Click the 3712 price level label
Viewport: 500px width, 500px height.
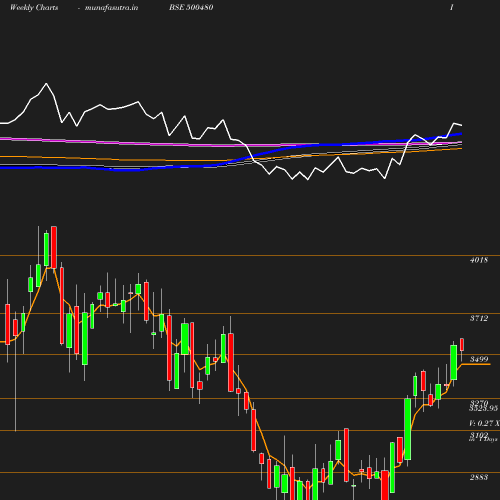tap(479, 318)
